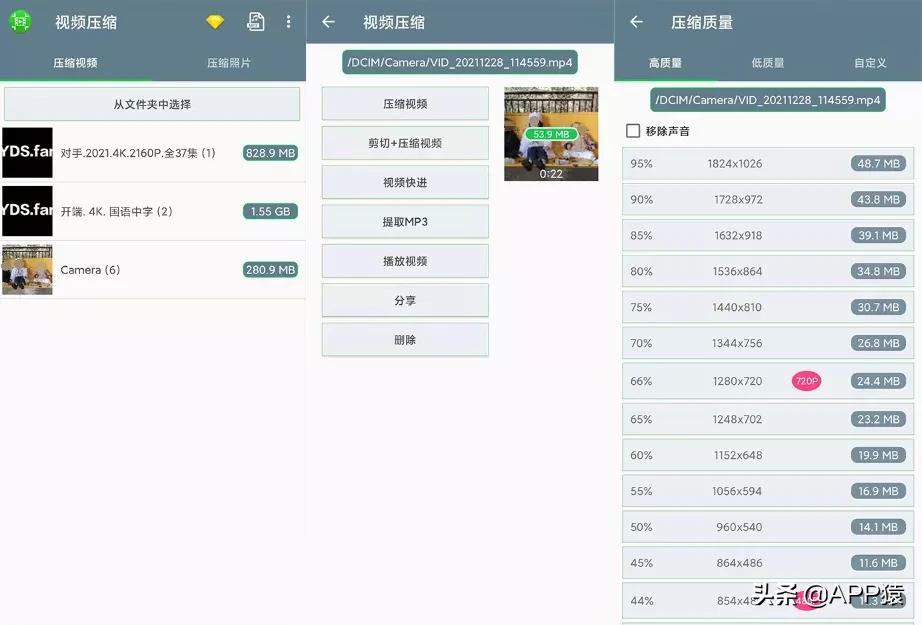Viewport: 922px width, 625px height.
Task: Click the 分享 share button
Action: (x=404, y=300)
